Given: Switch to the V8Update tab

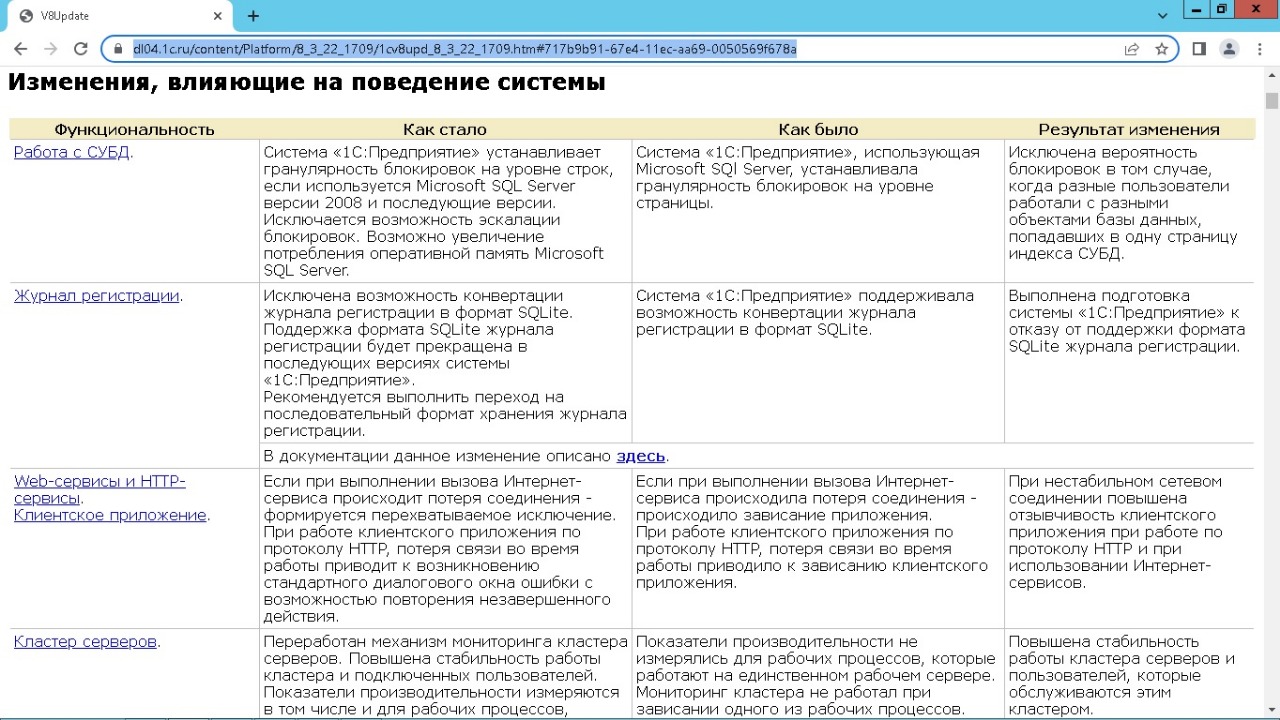Looking at the screenshot, I should tap(120, 16).
